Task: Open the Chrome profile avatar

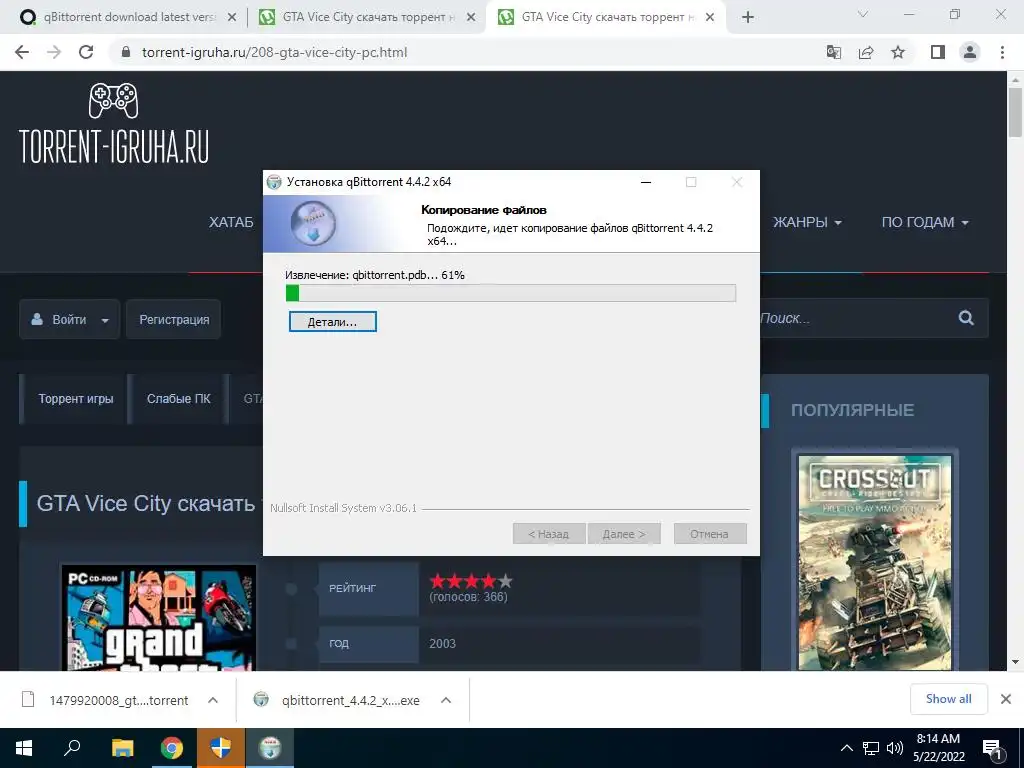Action: tap(970, 52)
